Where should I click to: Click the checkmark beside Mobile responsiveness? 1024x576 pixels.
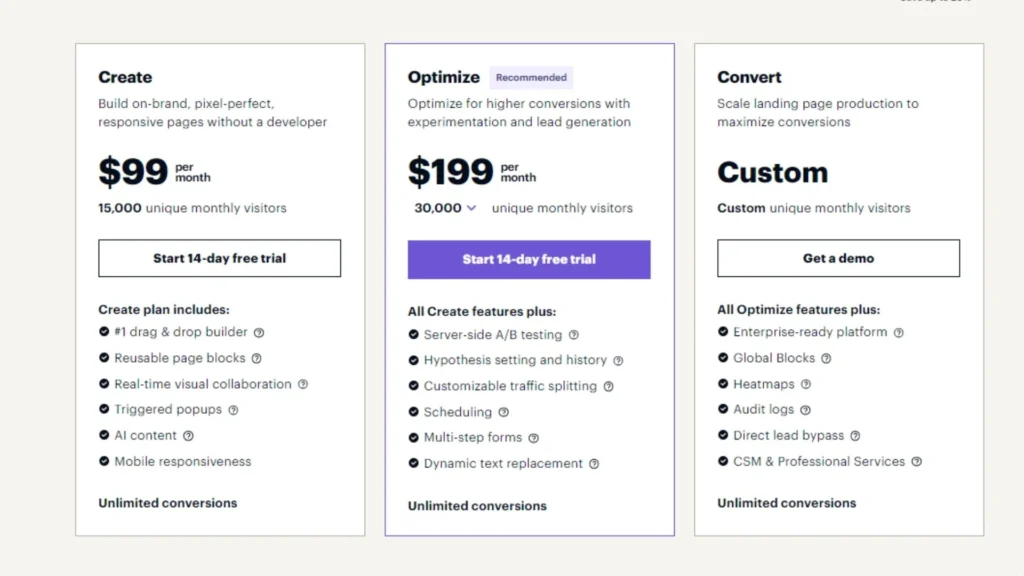(x=105, y=461)
